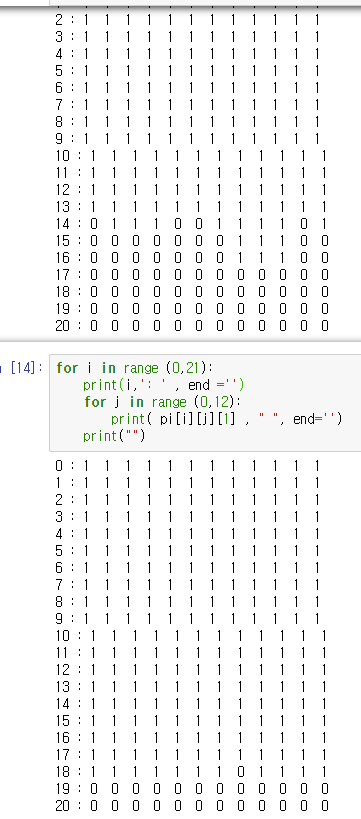Click row 15 containing all ones
The image size is (361, 819).
click(x=191, y=721)
